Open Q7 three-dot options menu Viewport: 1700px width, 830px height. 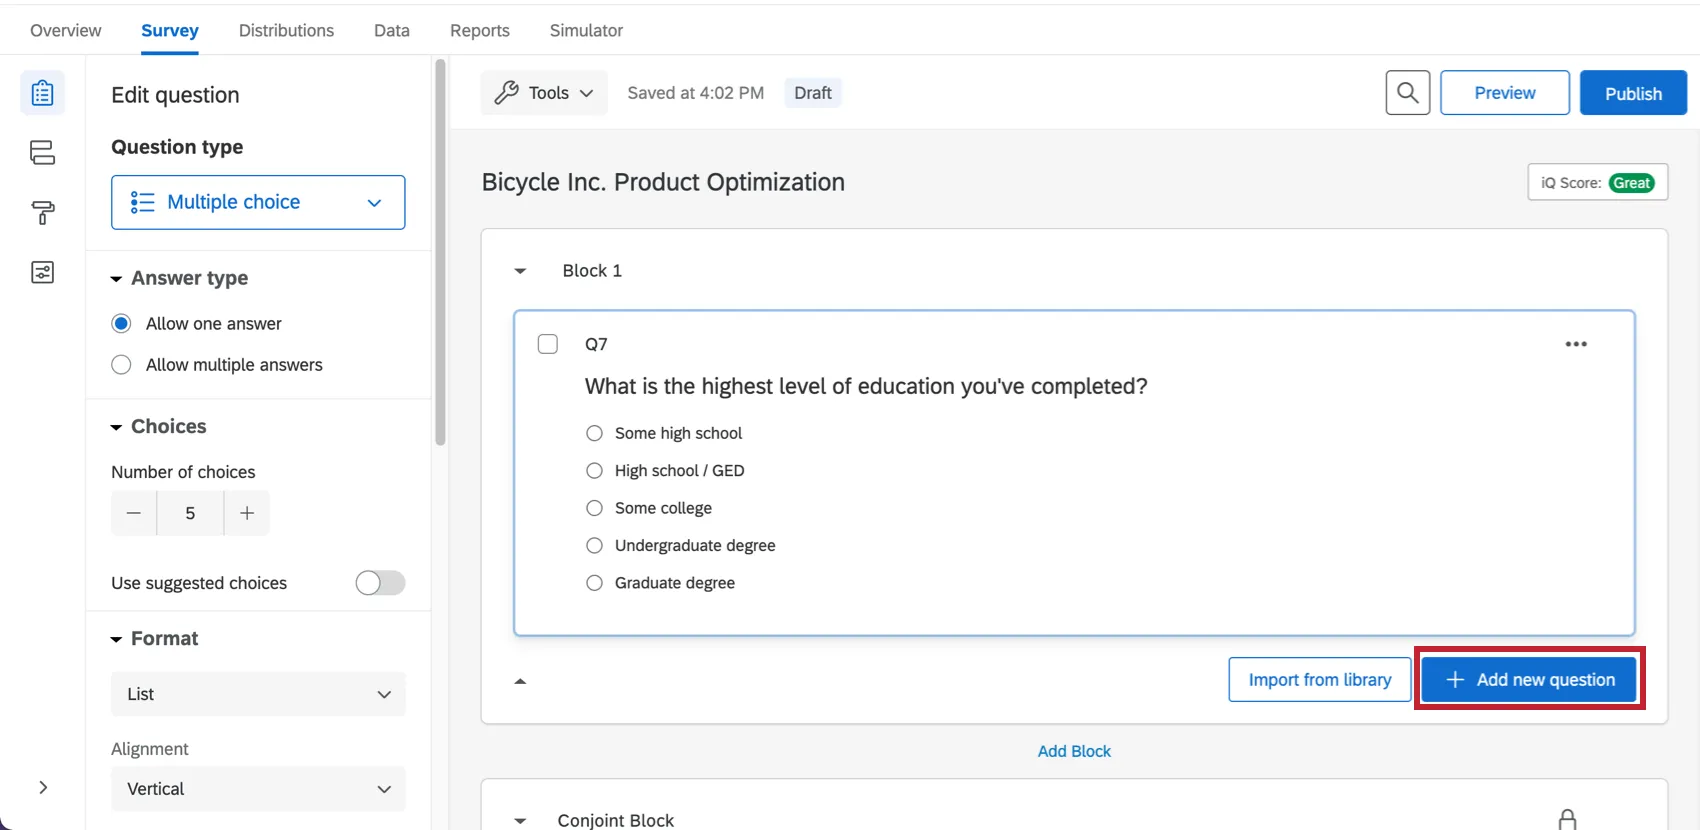point(1576,344)
